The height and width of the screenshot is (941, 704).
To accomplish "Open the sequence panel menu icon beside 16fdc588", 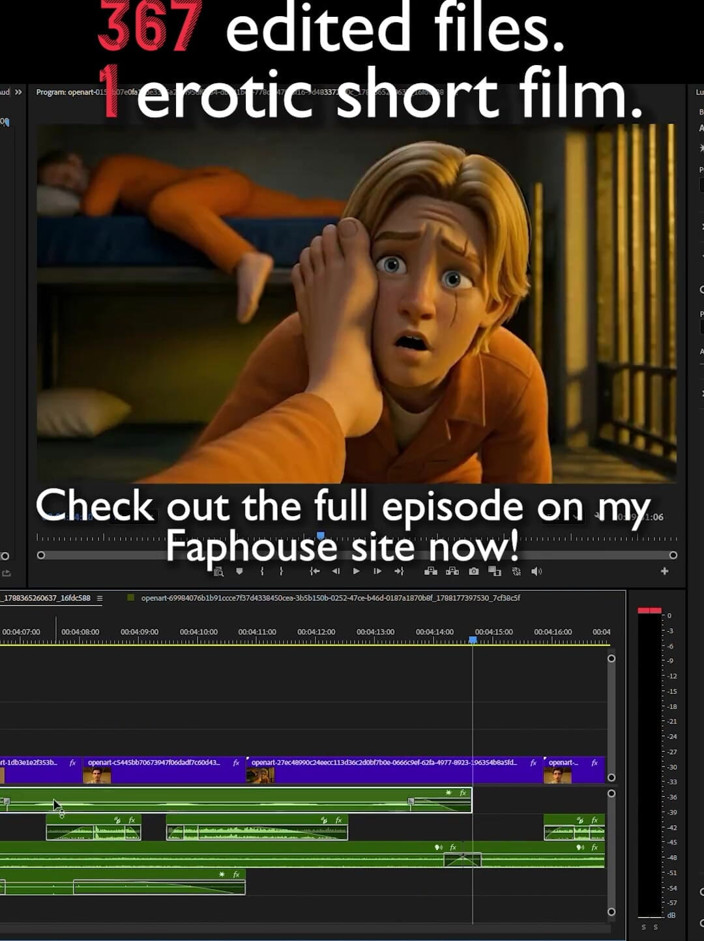I will tap(100, 598).
